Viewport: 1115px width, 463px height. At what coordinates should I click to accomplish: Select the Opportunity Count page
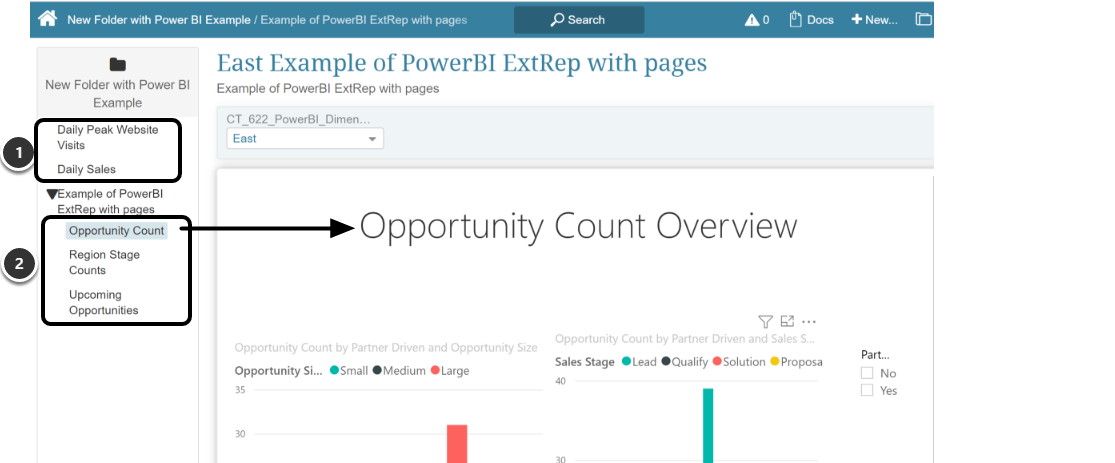point(117,230)
